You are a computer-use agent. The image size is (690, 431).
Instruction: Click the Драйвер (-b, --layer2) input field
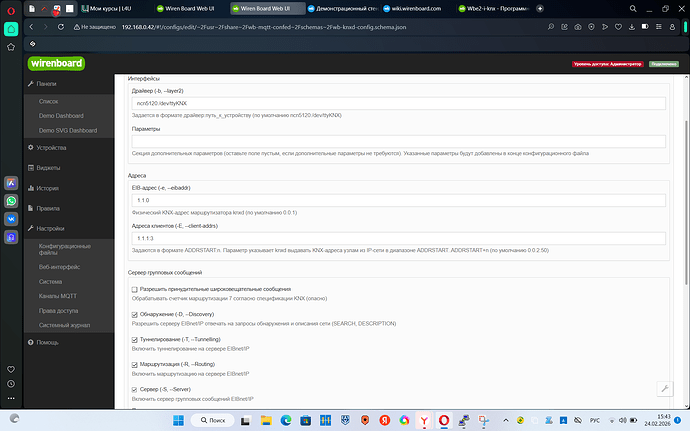[398, 103]
